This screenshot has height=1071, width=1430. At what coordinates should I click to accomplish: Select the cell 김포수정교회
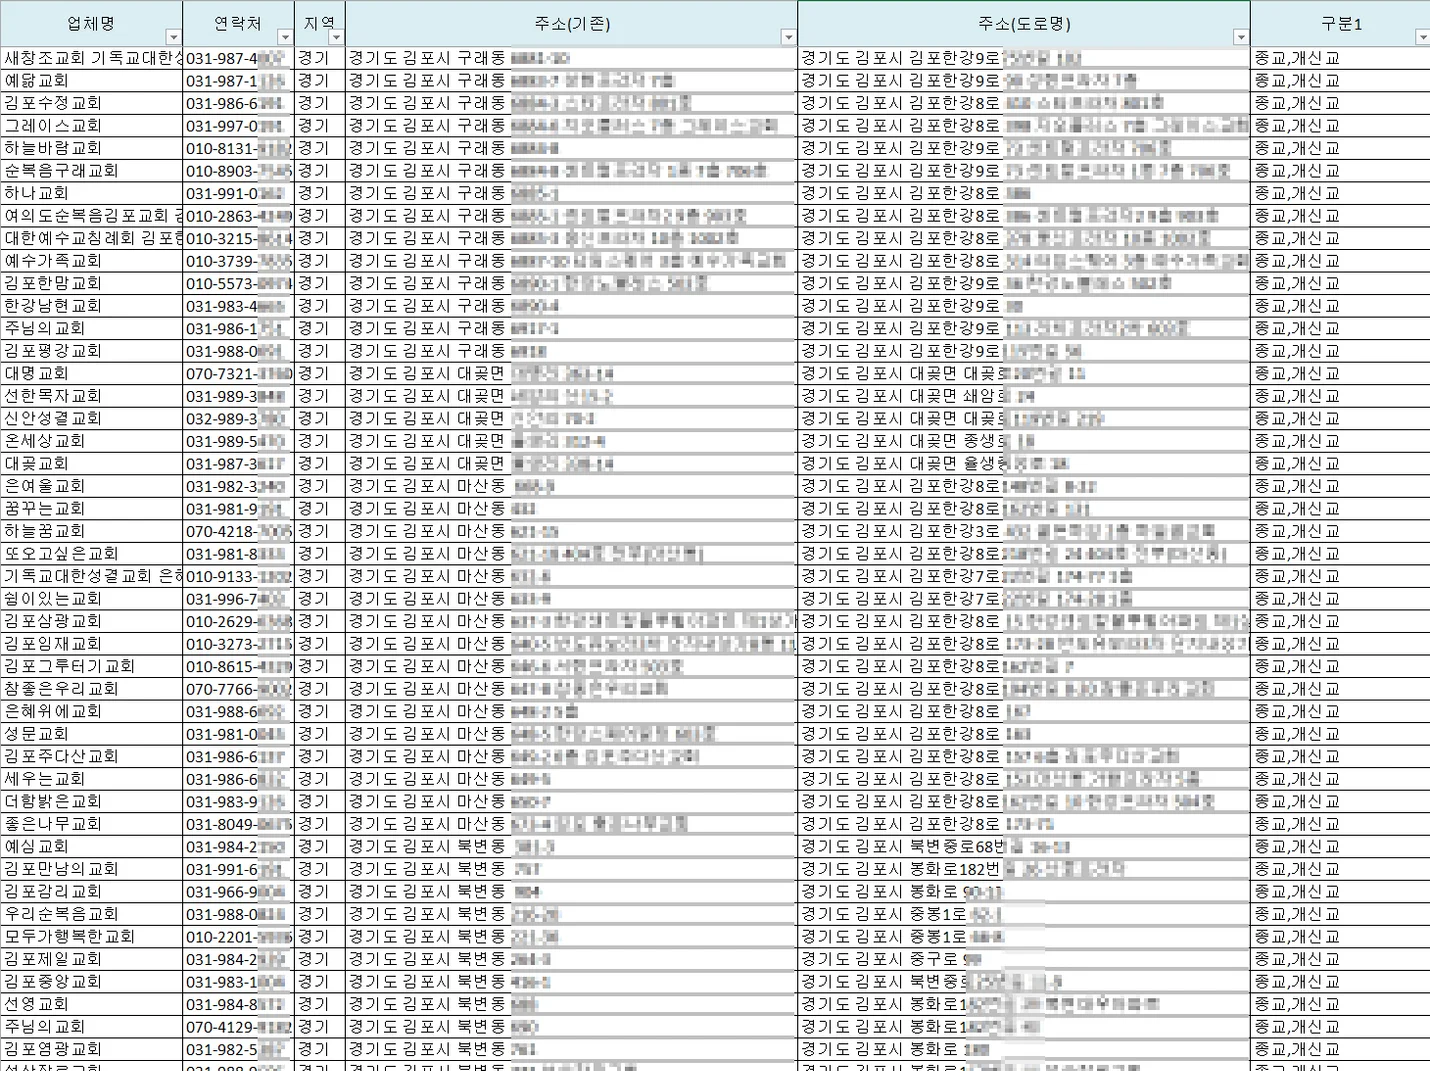pos(92,103)
